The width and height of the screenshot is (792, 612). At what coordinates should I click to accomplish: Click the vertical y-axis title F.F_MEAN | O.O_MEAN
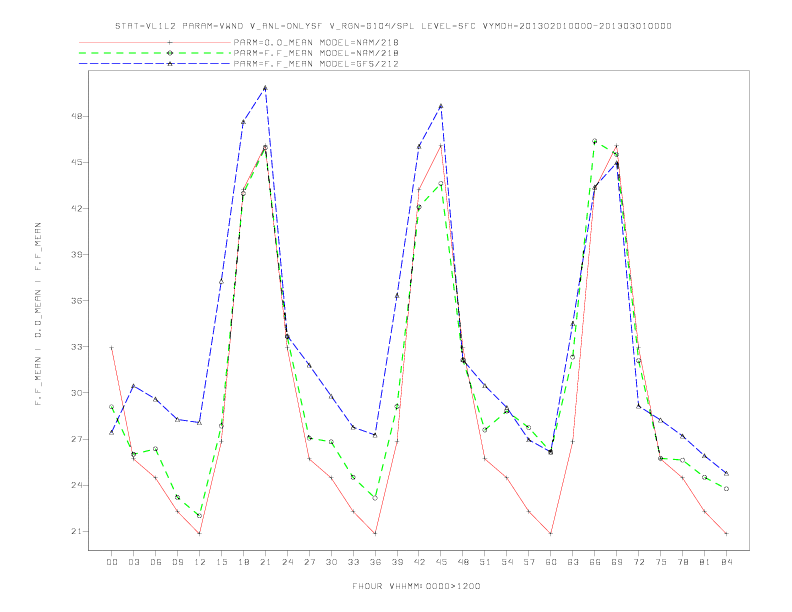pos(38,314)
